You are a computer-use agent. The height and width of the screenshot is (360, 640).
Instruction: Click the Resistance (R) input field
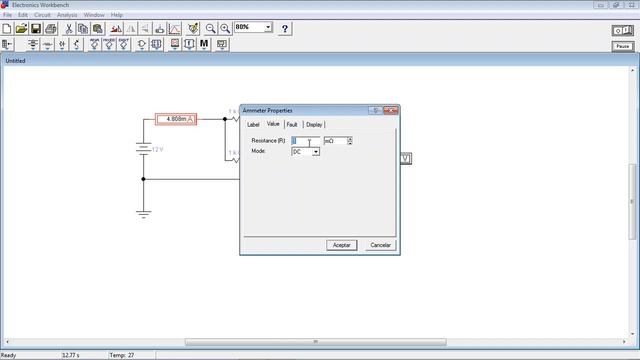click(306, 141)
